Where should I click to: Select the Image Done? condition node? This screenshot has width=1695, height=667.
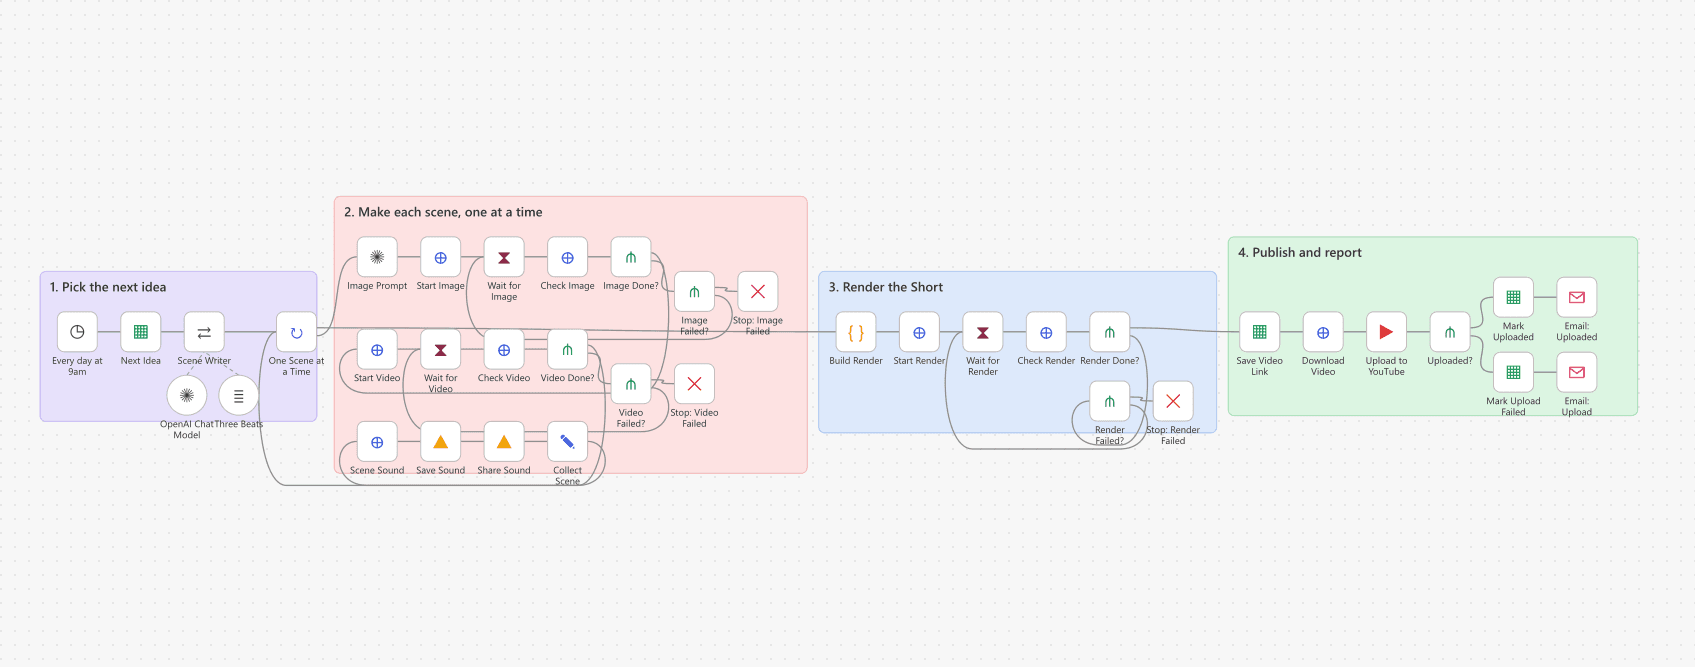tap(631, 257)
